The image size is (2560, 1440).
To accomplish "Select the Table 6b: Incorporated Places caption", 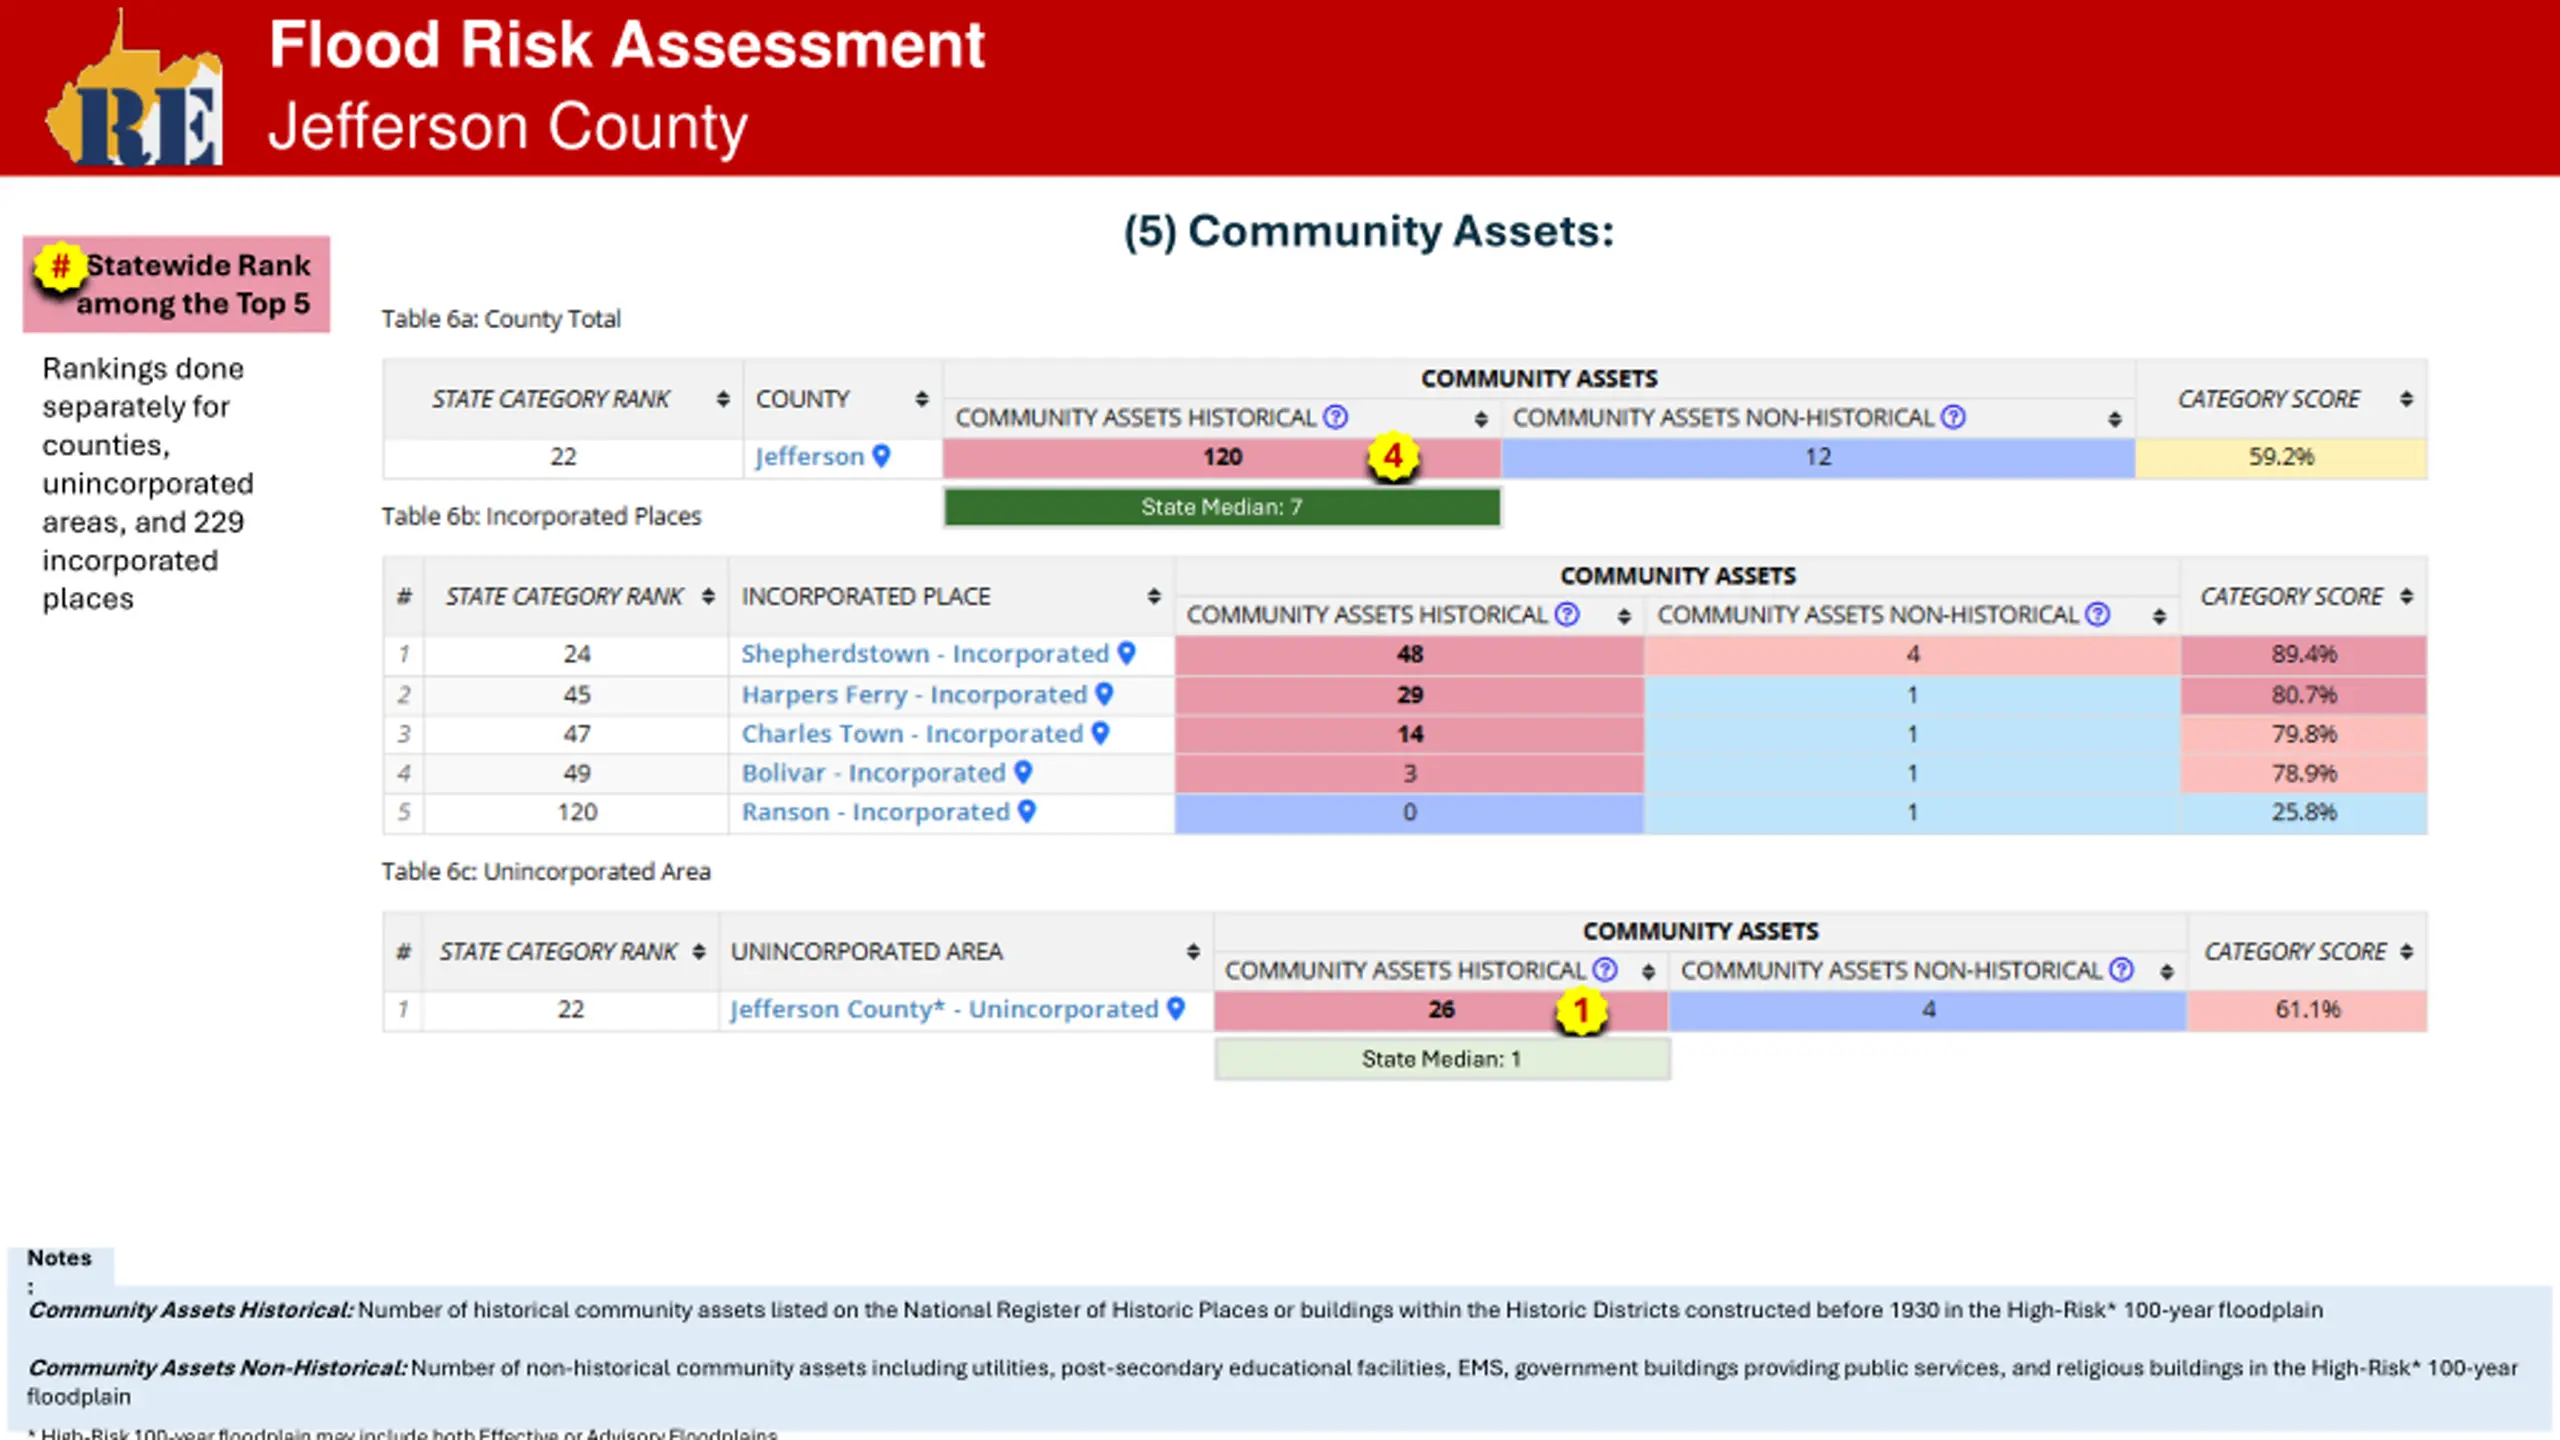I will (541, 516).
